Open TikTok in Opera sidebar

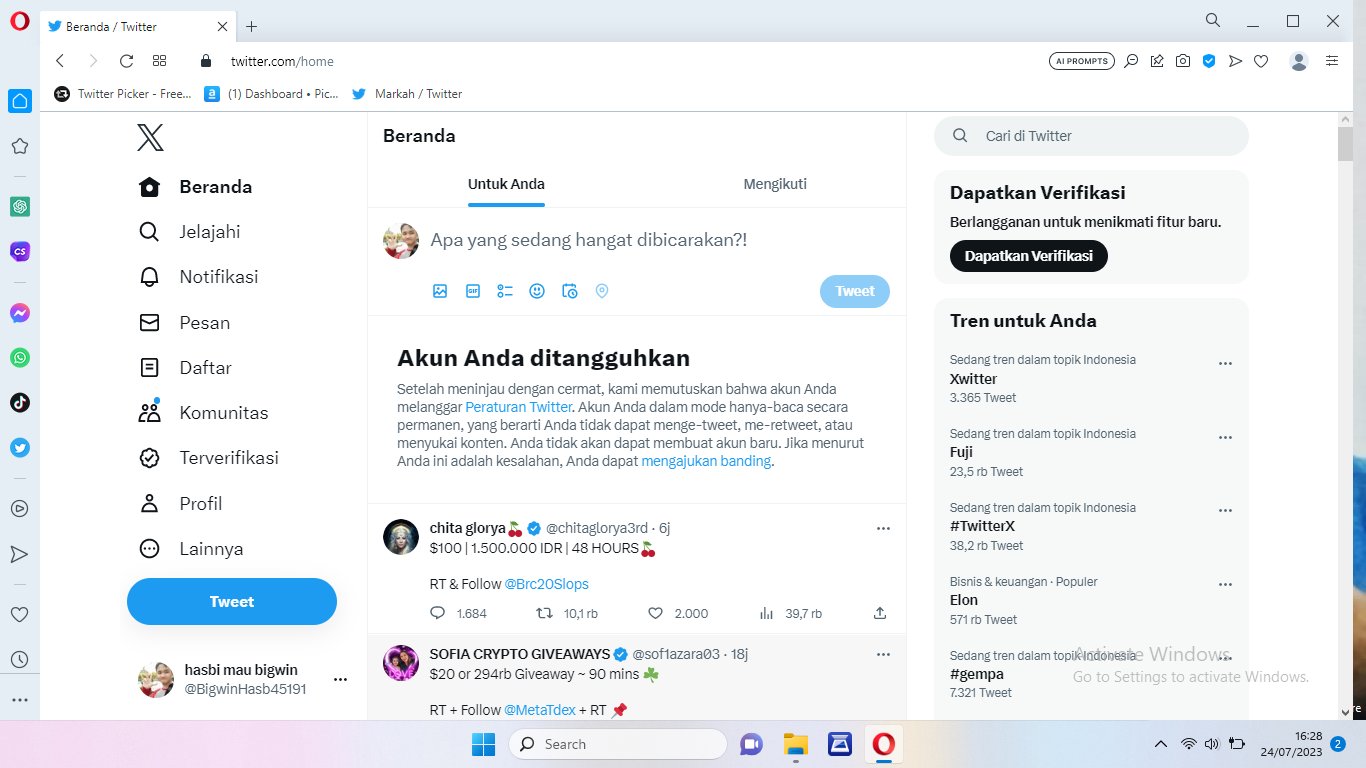coord(20,403)
